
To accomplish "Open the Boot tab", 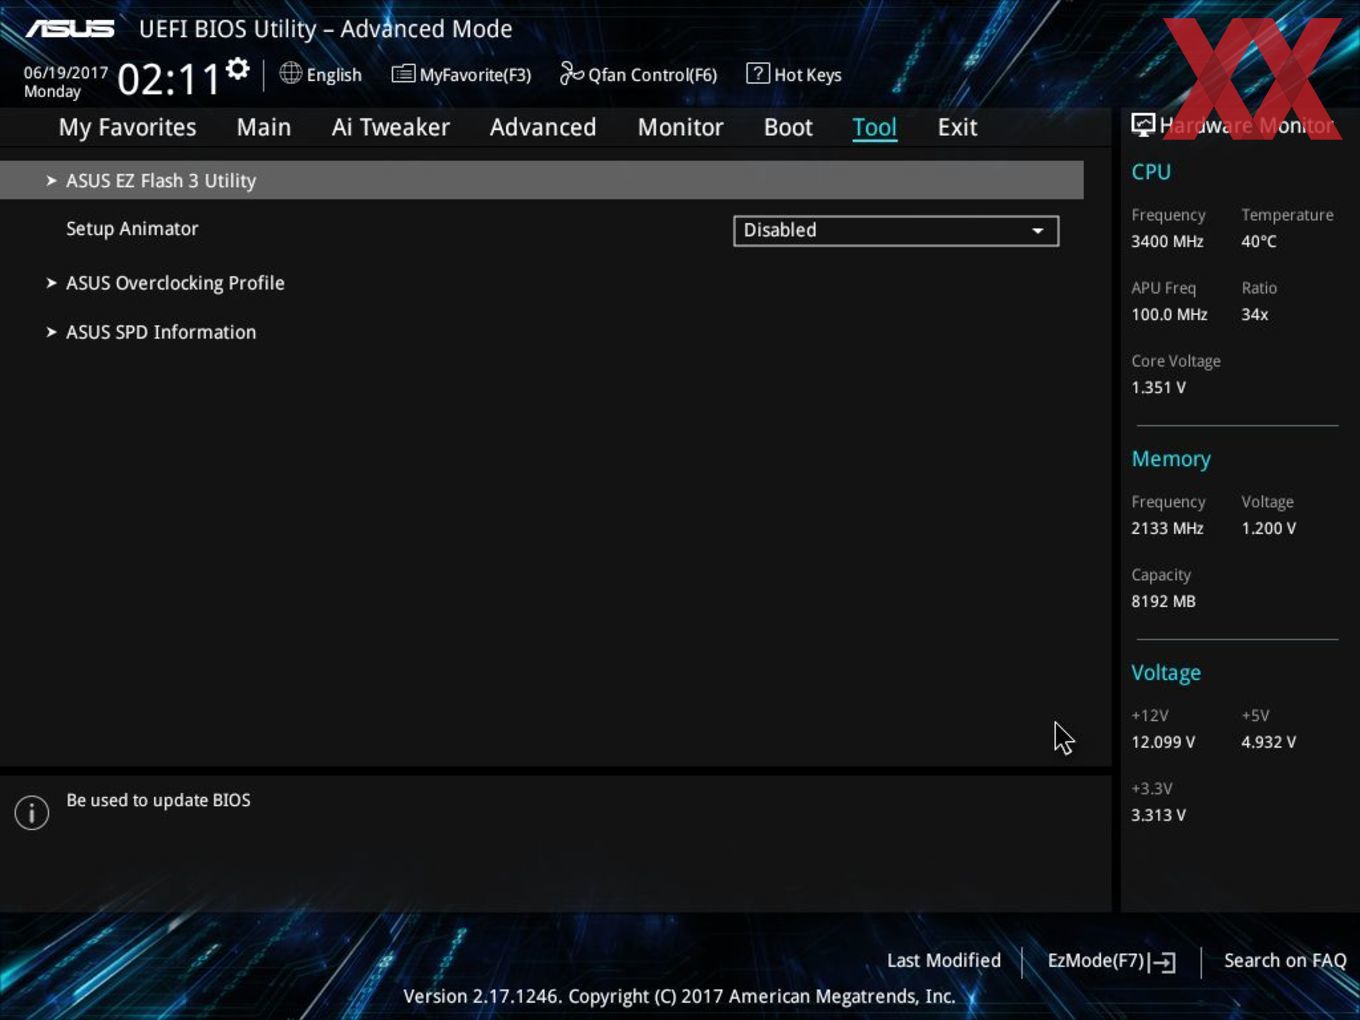I will [788, 128].
